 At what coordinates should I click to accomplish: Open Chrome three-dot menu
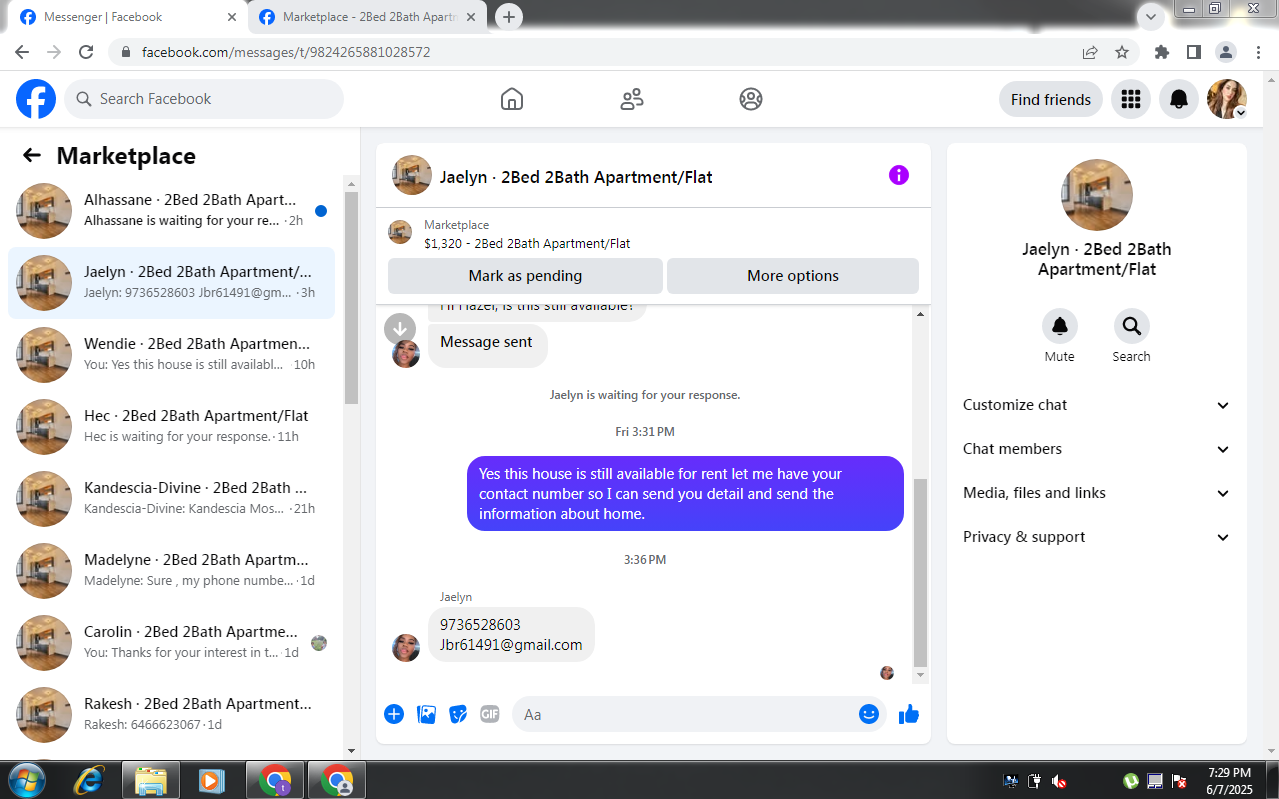1258,52
